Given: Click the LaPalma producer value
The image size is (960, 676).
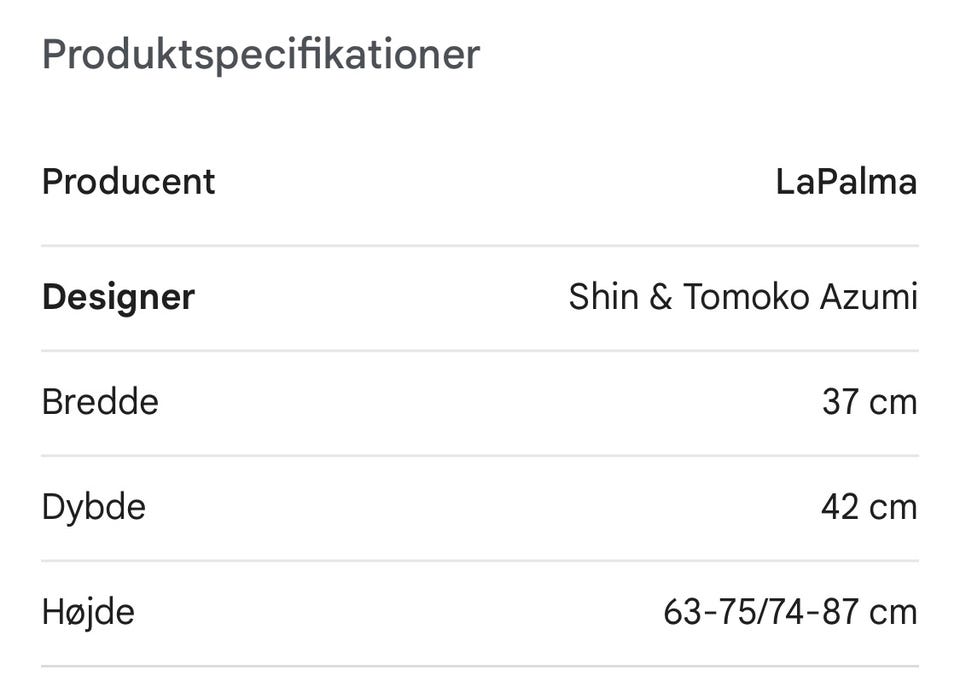Looking at the screenshot, I should 846,182.
